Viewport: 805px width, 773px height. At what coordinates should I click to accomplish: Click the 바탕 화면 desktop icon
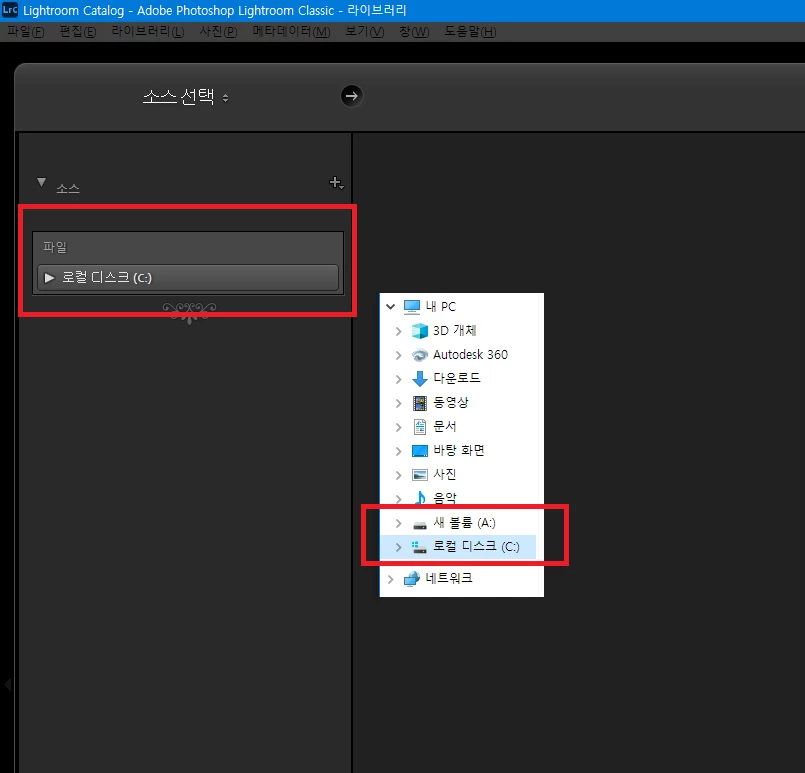pyautogui.click(x=419, y=451)
